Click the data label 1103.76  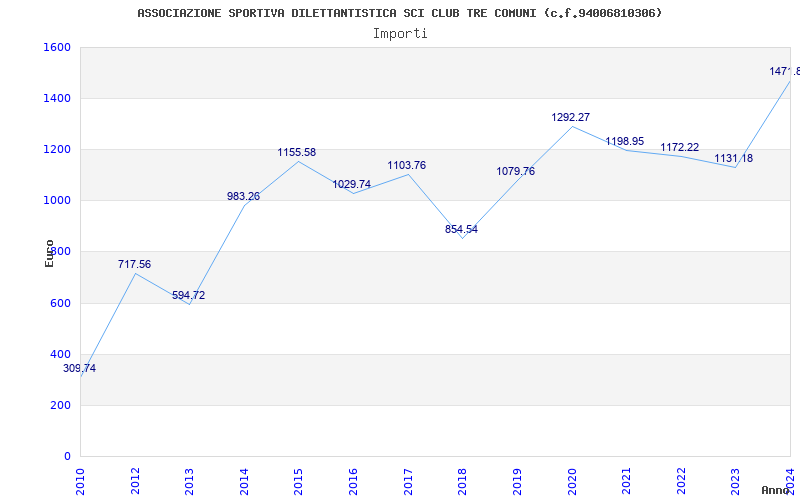point(407,166)
